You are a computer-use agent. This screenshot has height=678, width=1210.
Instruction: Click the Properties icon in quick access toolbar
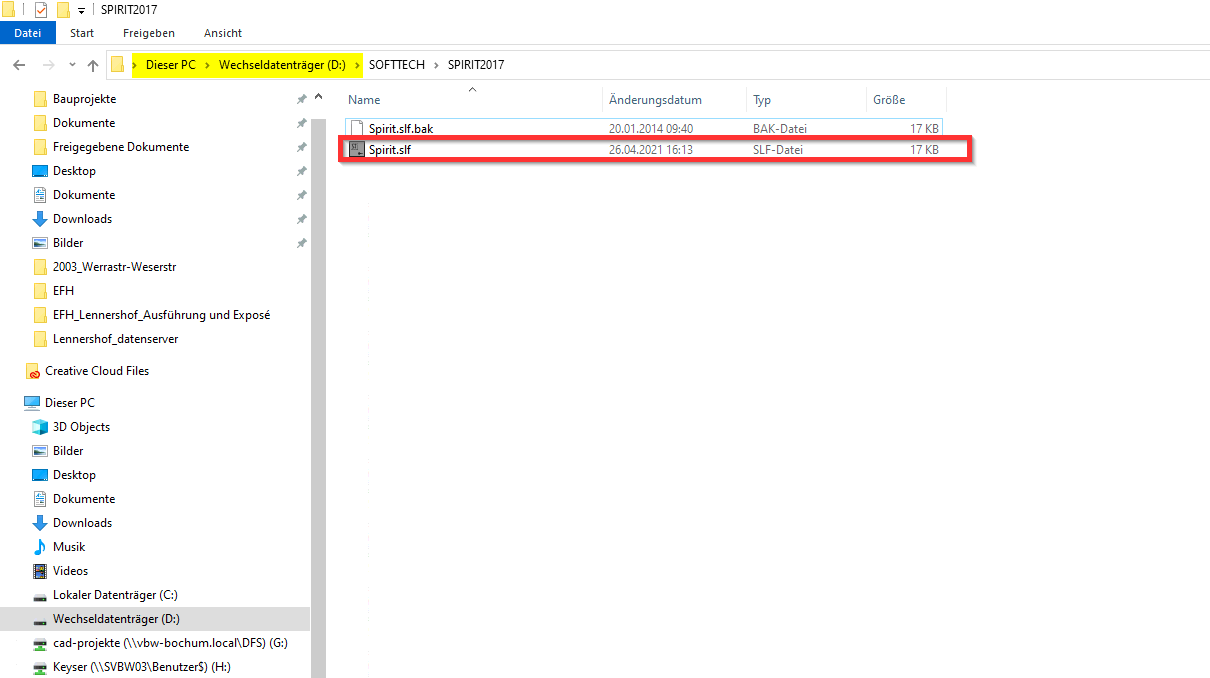(x=41, y=10)
